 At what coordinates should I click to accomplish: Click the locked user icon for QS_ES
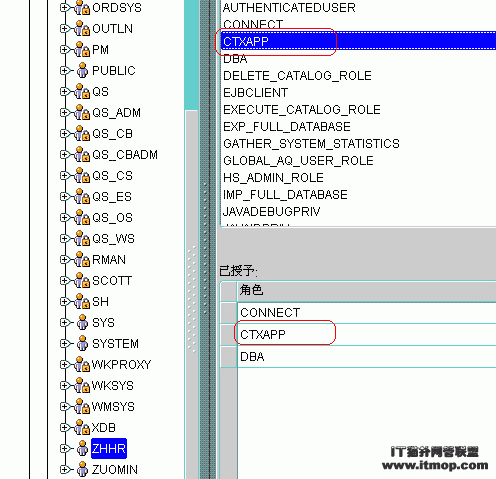tap(82, 197)
